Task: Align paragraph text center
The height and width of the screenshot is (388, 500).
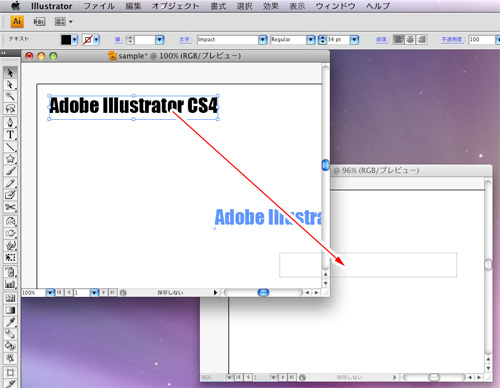Action: pyautogui.click(x=410, y=39)
